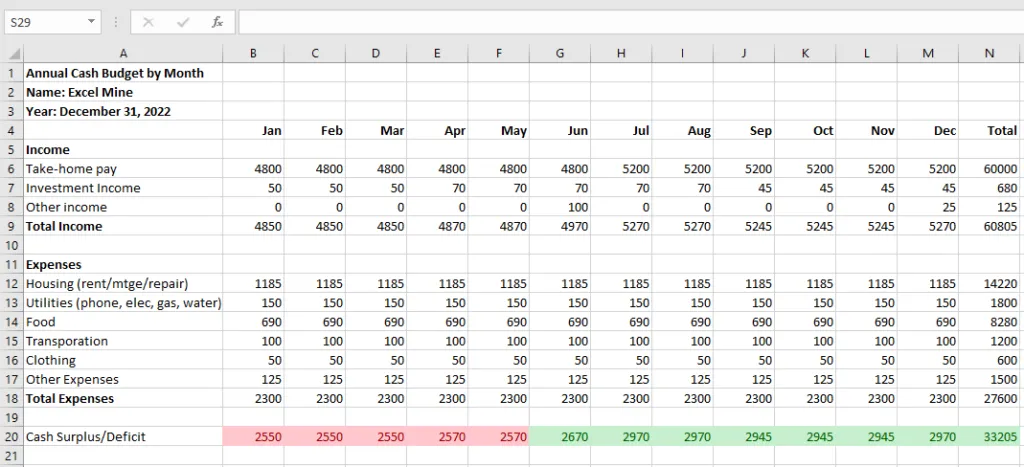This screenshot has width=1024, height=467.
Task: Click Other income June value 100
Action: (560, 207)
